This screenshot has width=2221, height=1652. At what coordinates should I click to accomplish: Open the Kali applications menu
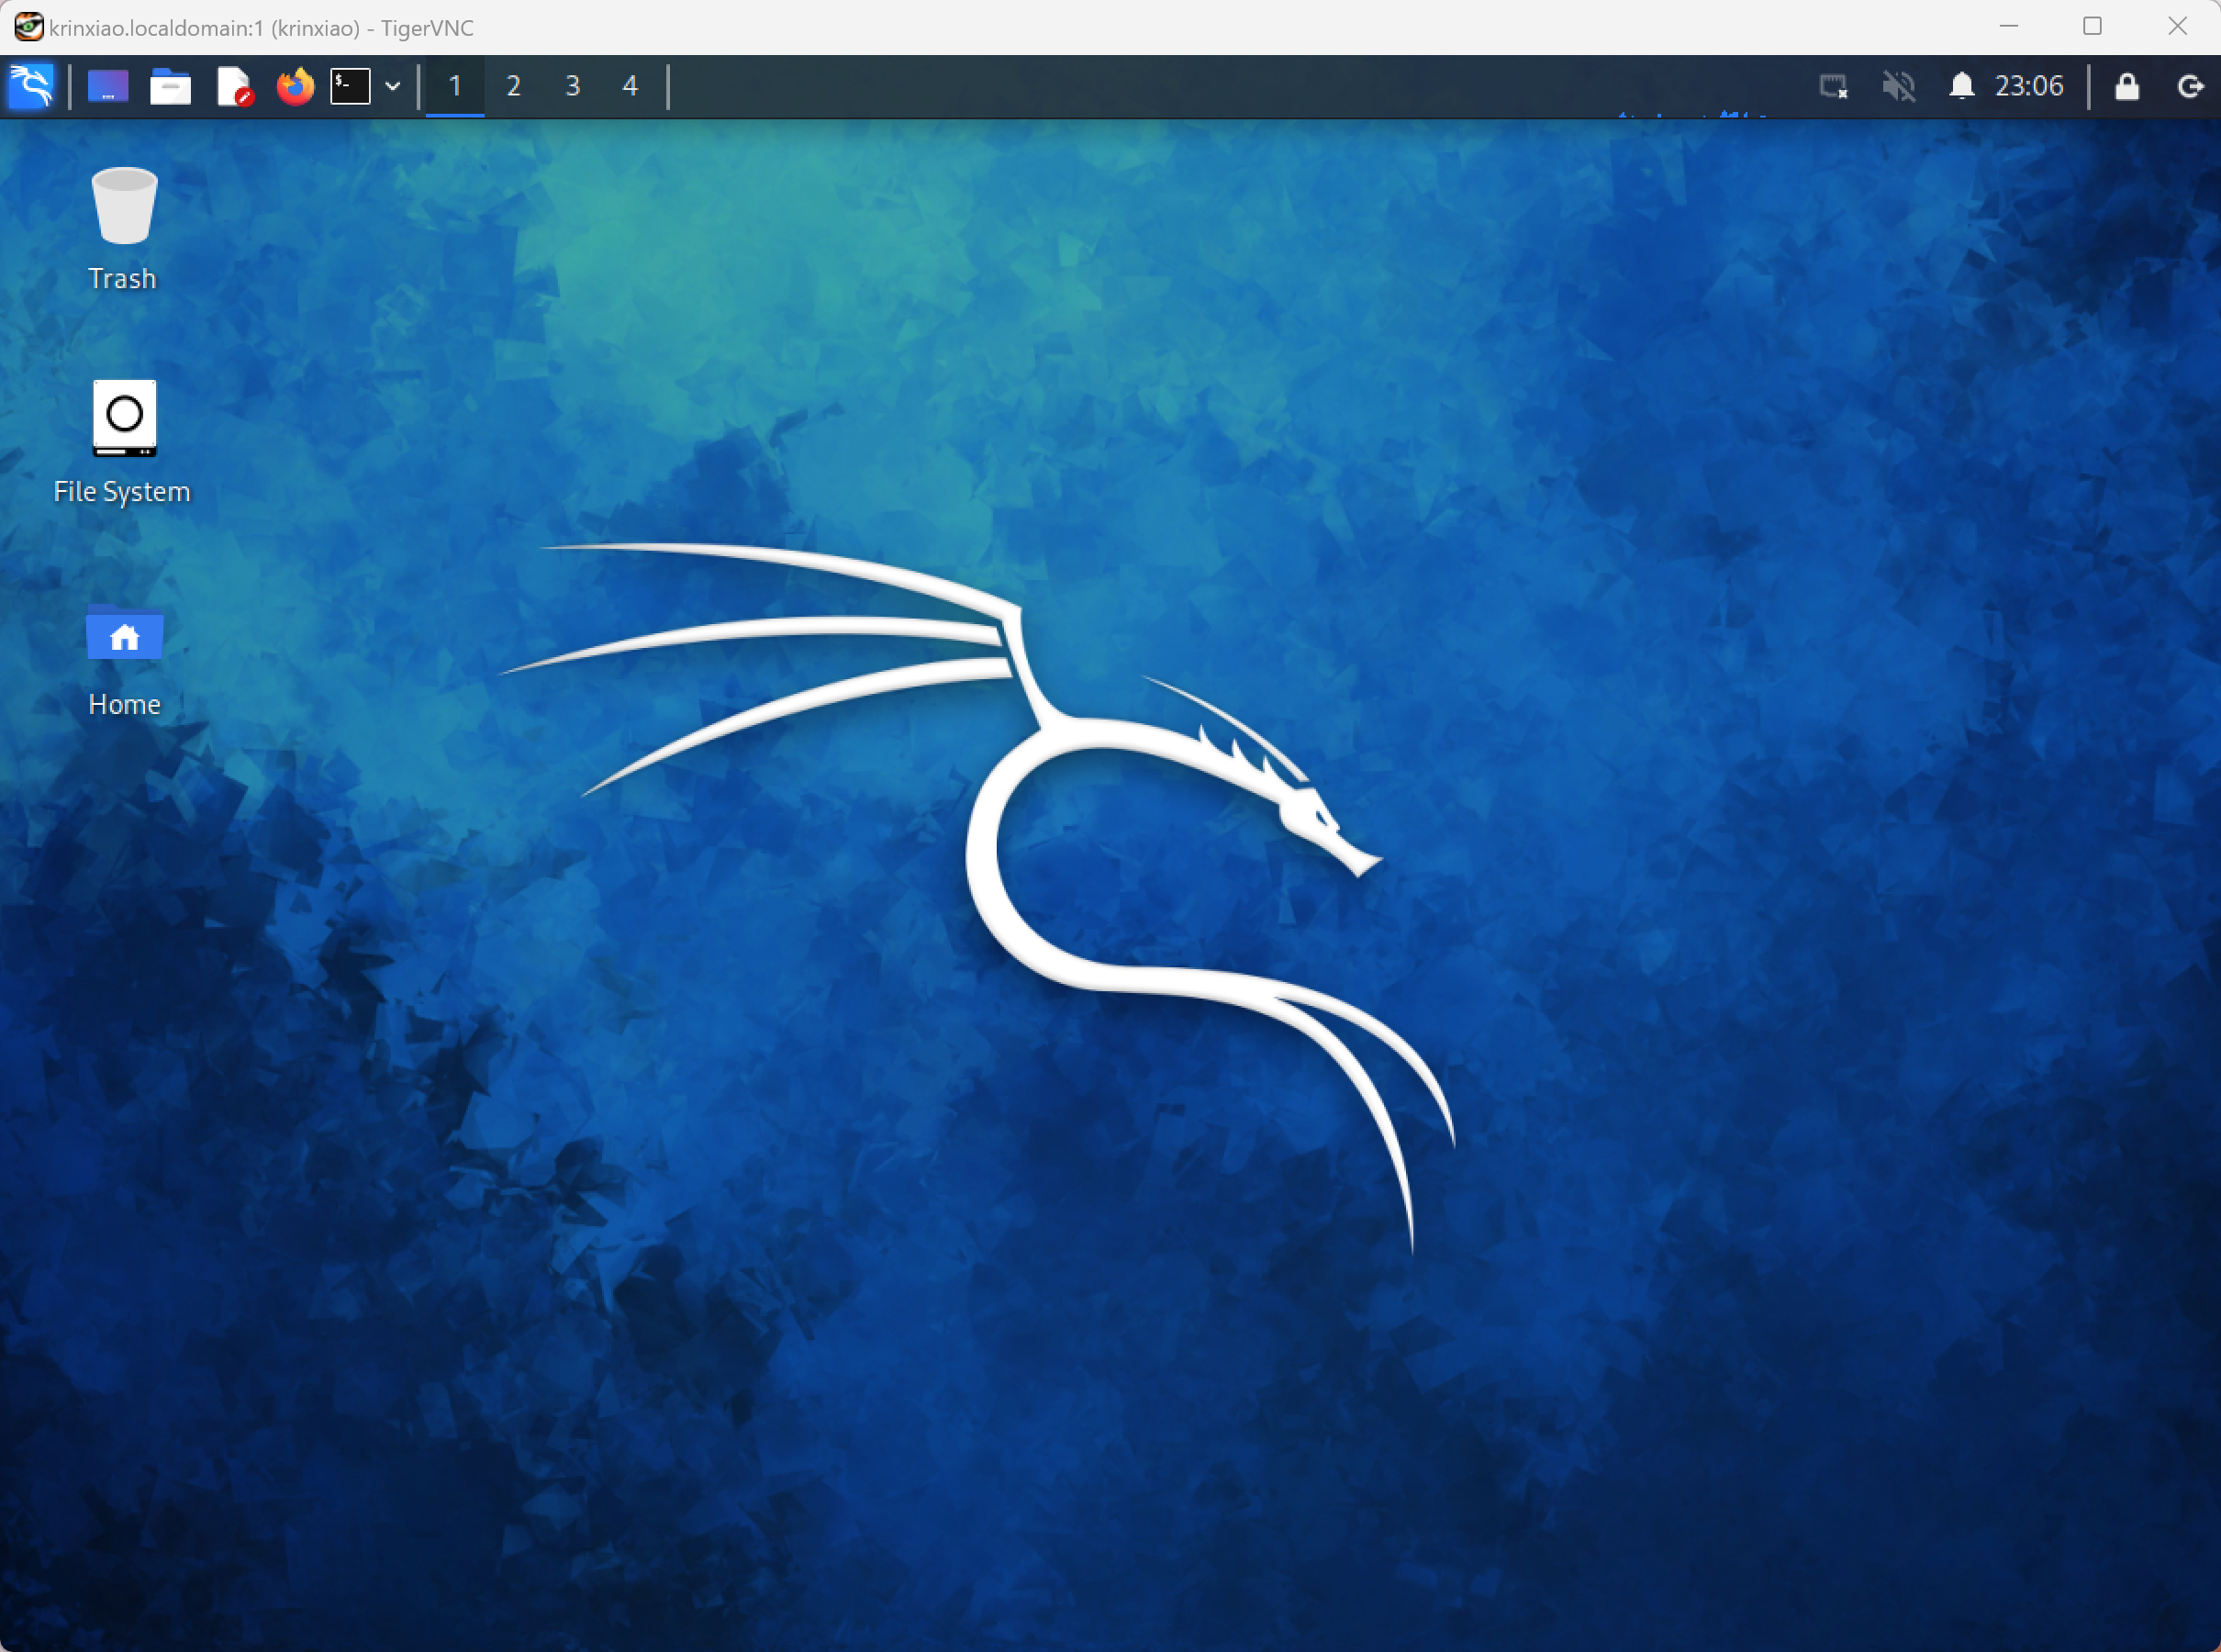pyautogui.click(x=31, y=86)
